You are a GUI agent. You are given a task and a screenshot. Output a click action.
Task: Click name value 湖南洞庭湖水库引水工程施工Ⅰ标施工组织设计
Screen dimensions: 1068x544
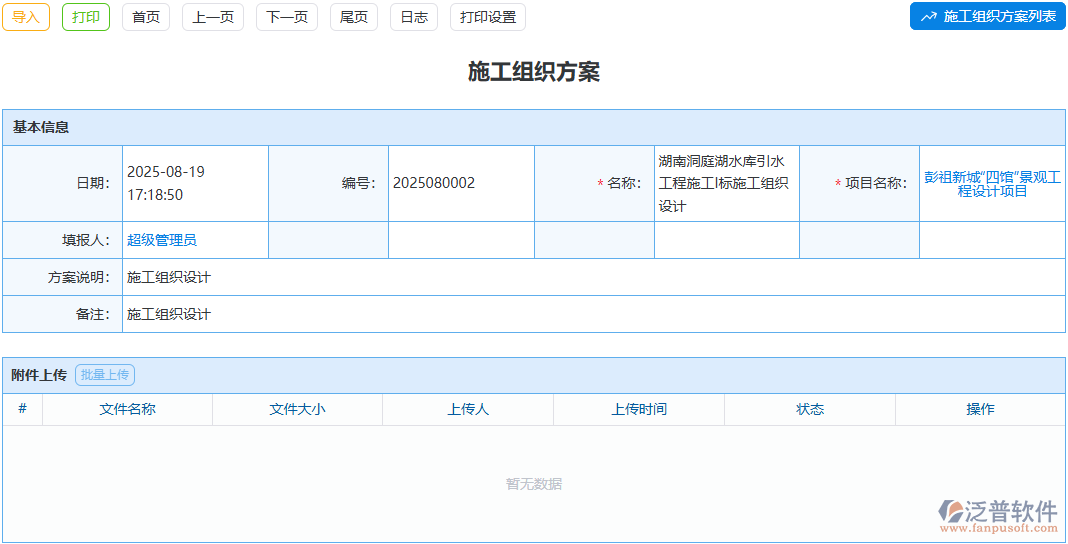723,183
